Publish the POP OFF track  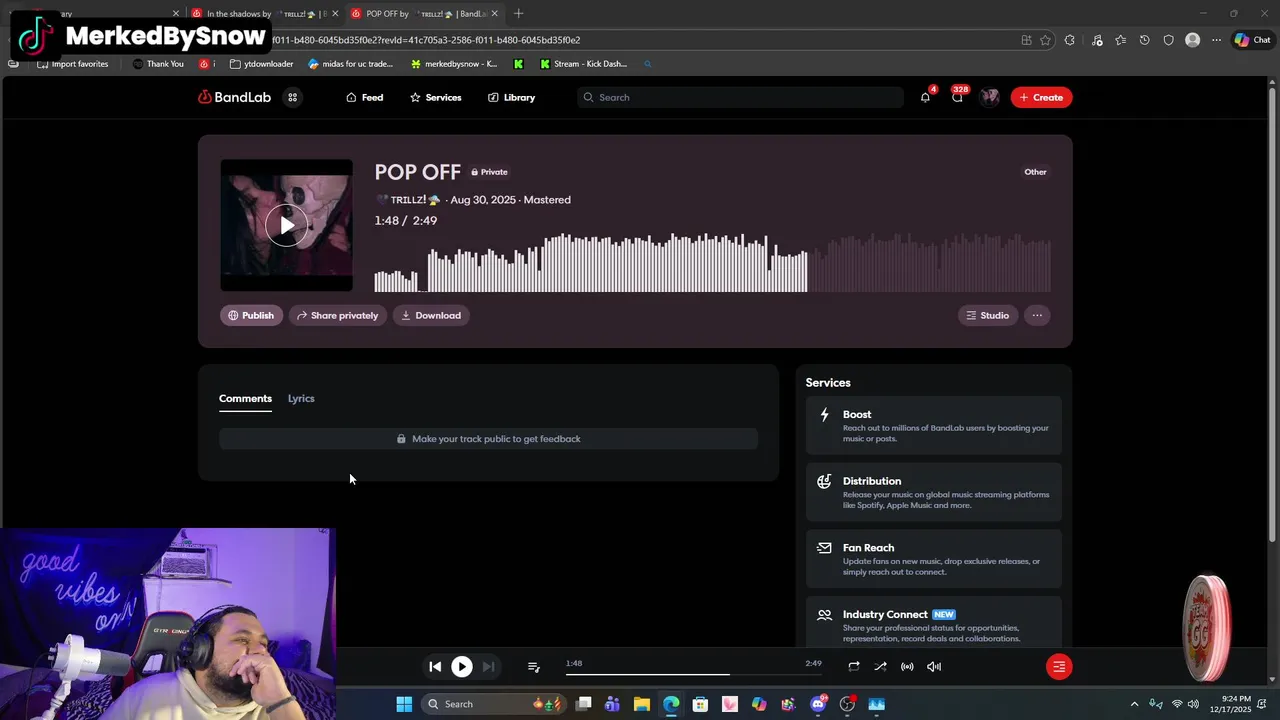tap(251, 315)
